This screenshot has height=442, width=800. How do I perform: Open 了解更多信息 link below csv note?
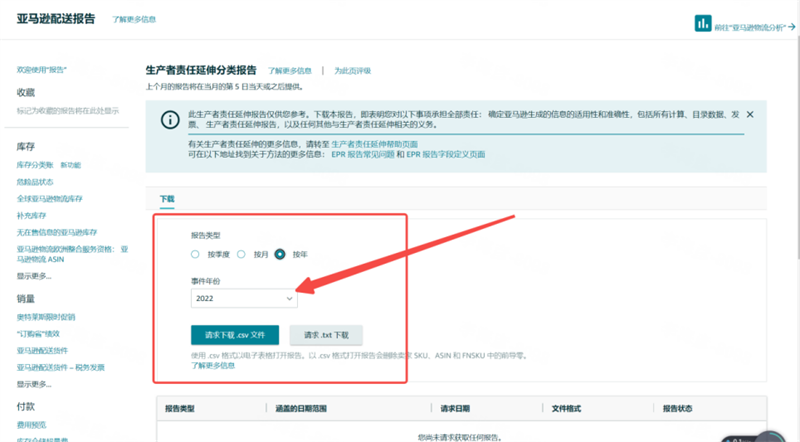213,365
